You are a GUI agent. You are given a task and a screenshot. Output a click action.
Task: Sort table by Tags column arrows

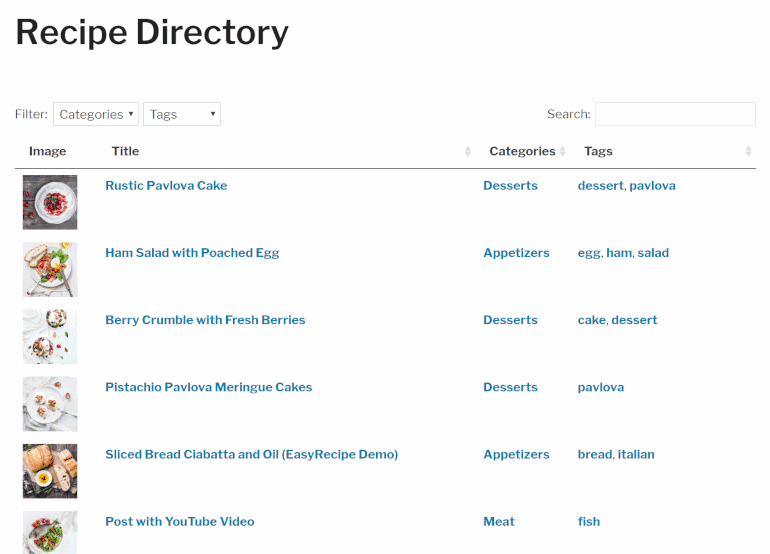748,152
